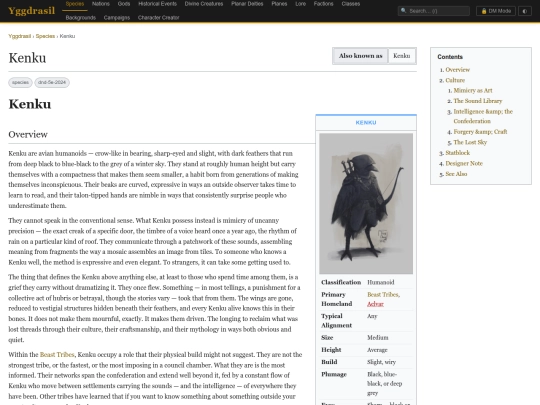540x405 pixels.
Task: Jump to Mimicry as Art section
Action: click(x=472, y=90)
